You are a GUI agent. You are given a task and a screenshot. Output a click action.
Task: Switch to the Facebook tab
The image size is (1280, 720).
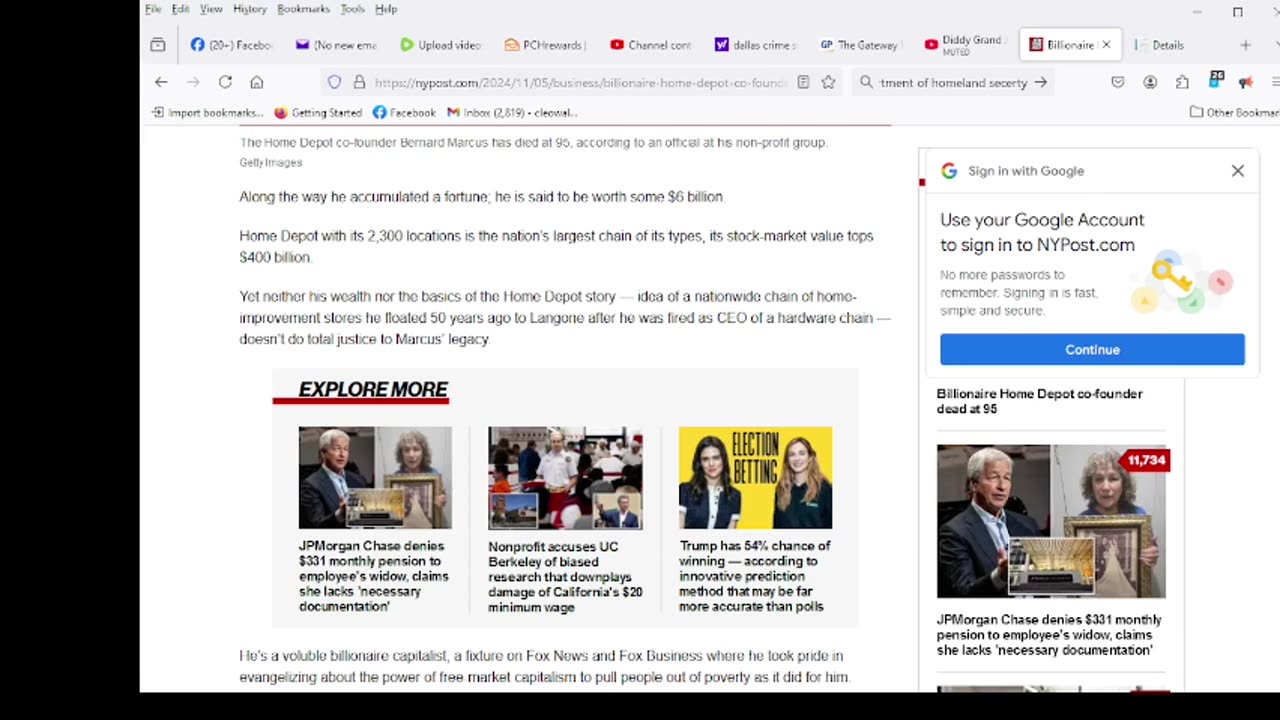(x=231, y=45)
